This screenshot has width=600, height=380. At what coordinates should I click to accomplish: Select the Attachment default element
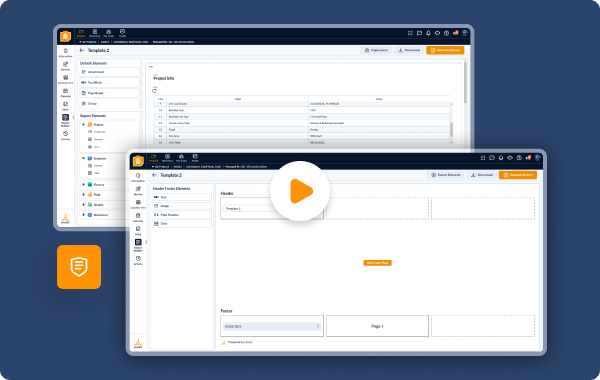point(109,72)
